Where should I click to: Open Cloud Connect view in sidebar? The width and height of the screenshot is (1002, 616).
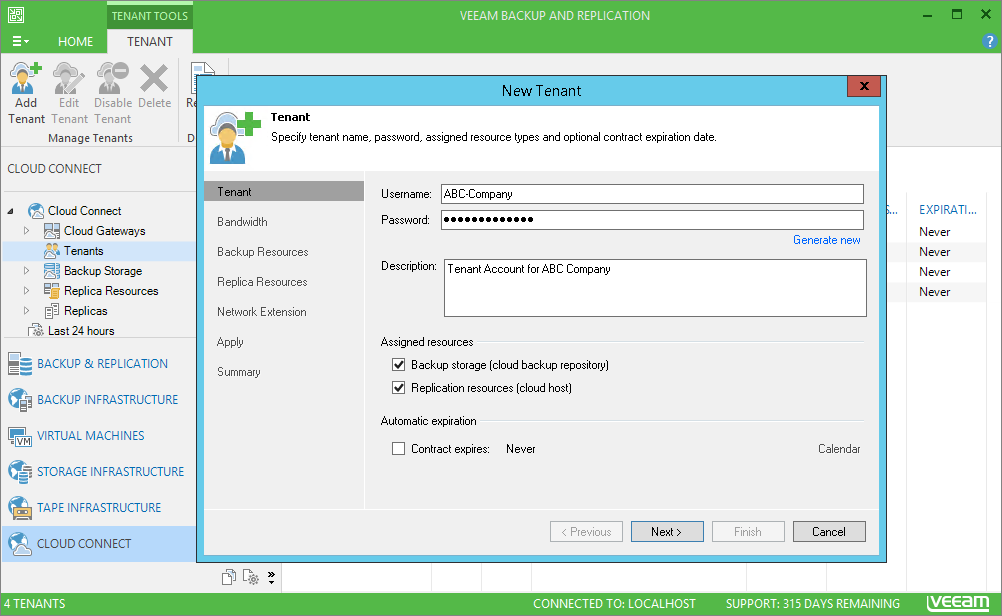98,544
